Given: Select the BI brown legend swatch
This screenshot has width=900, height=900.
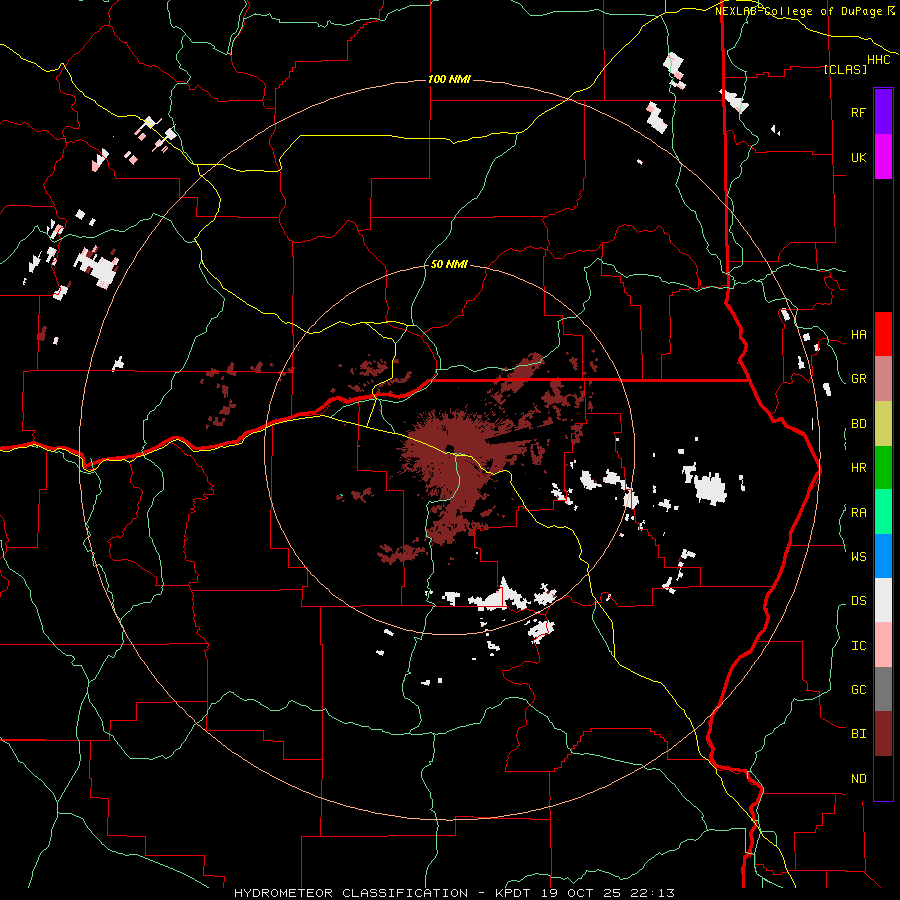Looking at the screenshot, I should (883, 734).
